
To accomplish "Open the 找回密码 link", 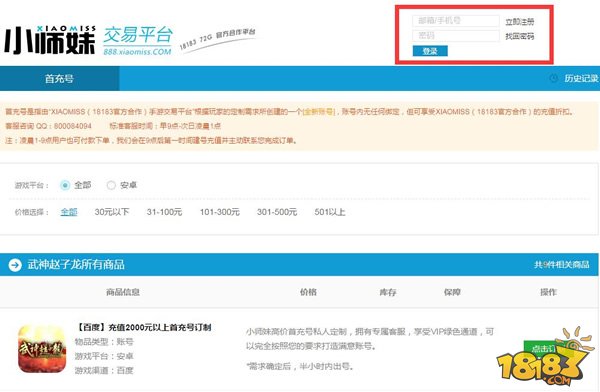I will [520, 36].
